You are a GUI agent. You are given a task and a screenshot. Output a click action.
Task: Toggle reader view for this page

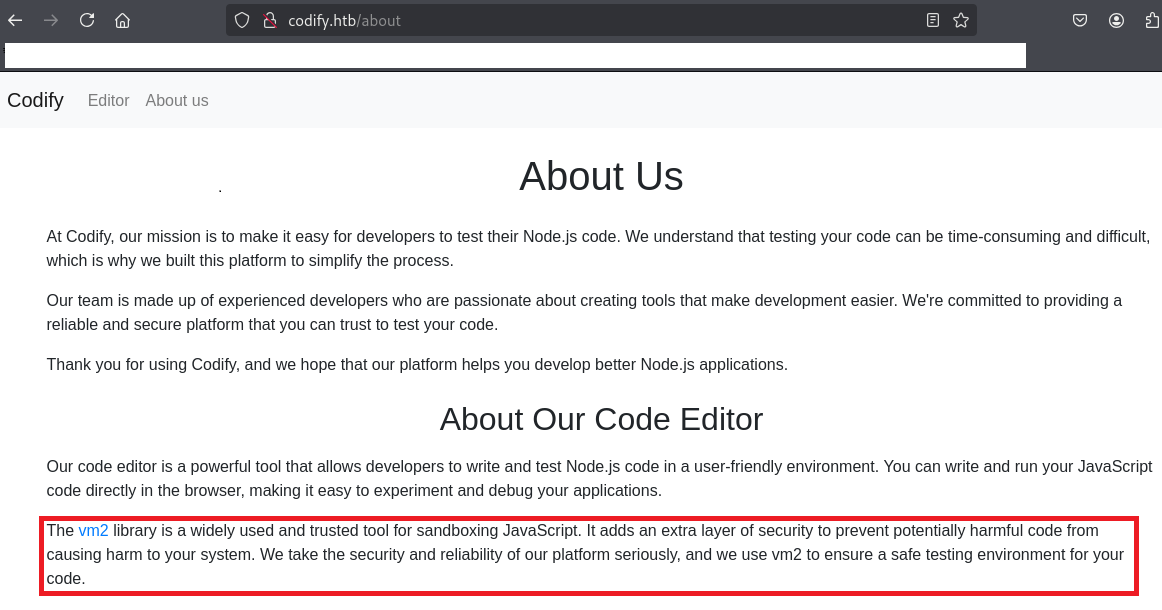click(932, 20)
